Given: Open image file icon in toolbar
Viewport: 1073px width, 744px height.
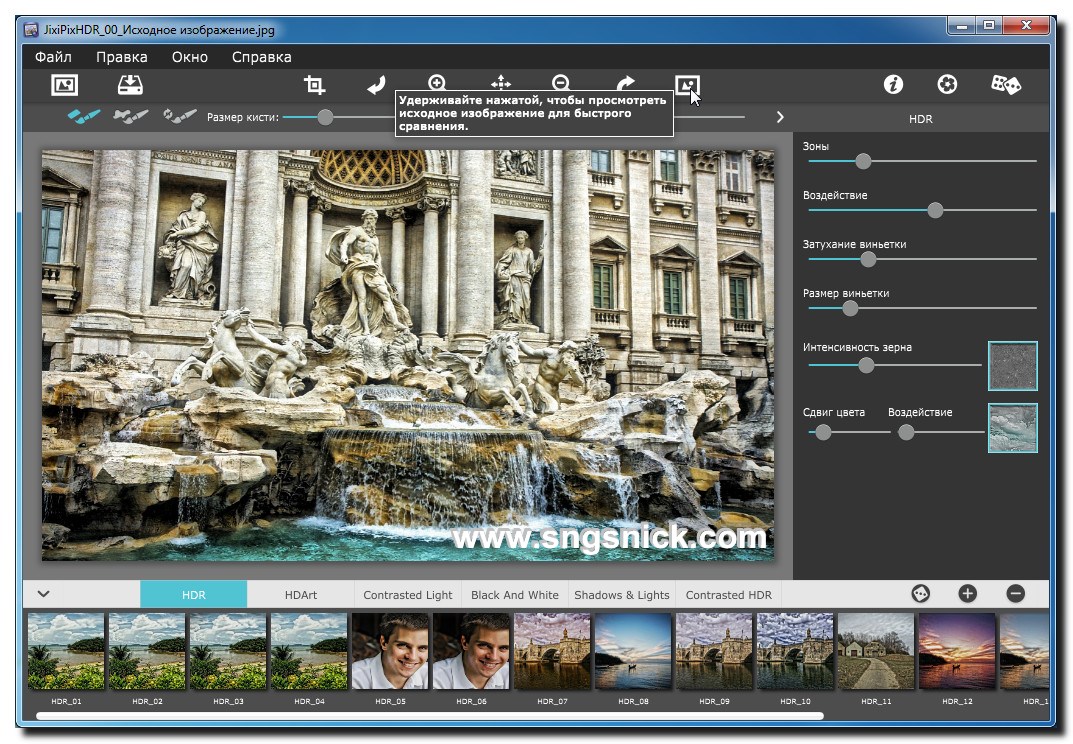Looking at the screenshot, I should pos(64,85).
